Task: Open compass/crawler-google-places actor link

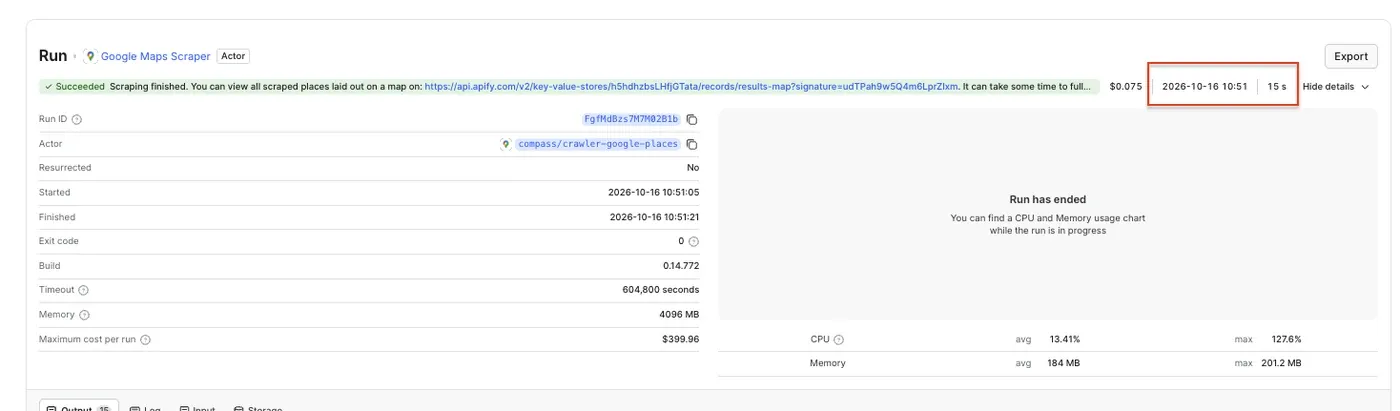Action: [x=598, y=144]
